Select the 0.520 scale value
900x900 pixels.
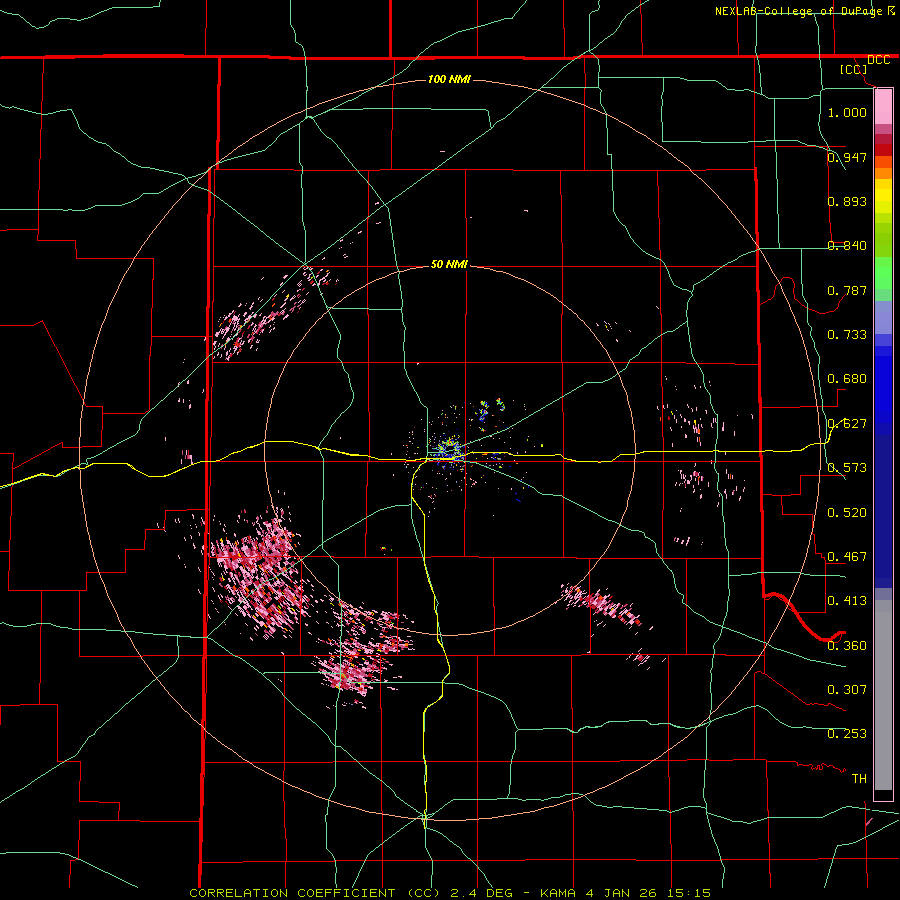click(x=847, y=513)
